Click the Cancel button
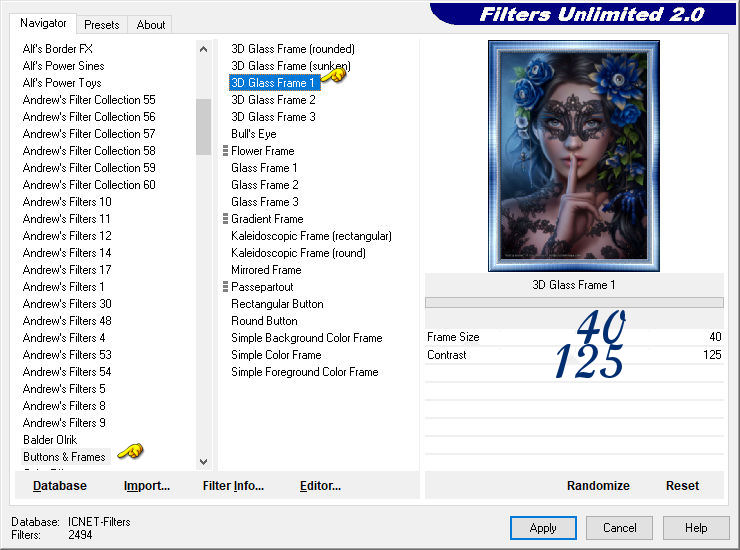The image size is (740, 550). 620,528
